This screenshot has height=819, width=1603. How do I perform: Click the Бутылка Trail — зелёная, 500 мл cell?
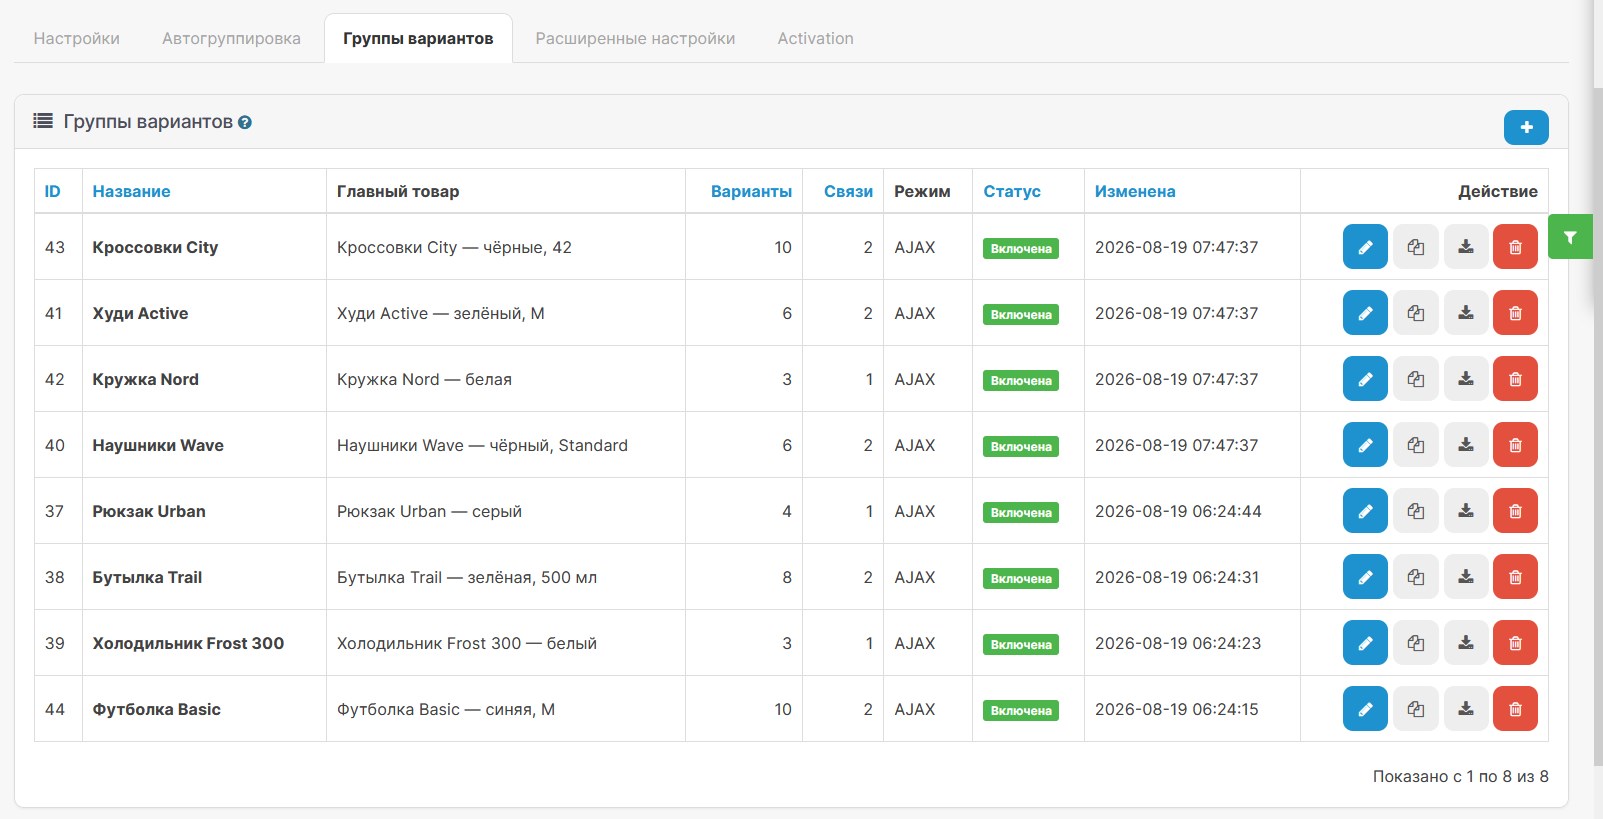pyautogui.click(x=506, y=577)
